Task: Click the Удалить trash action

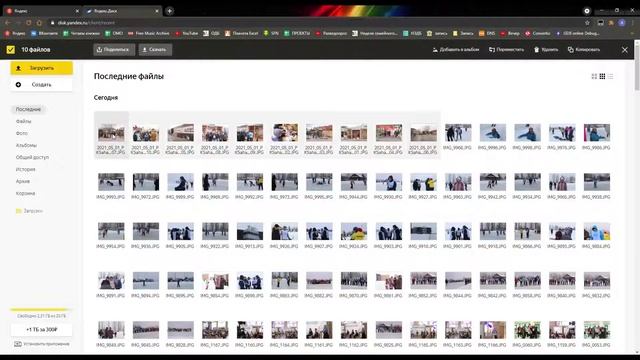Action: (546, 50)
